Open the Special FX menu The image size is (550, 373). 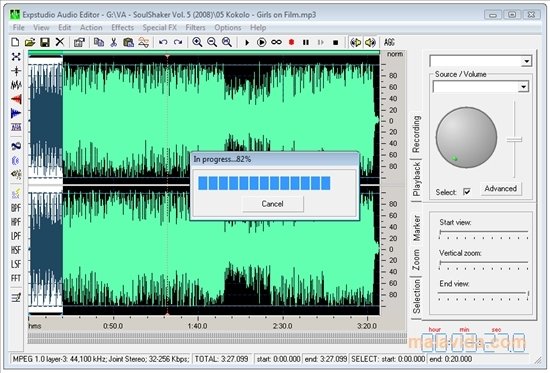click(160, 27)
